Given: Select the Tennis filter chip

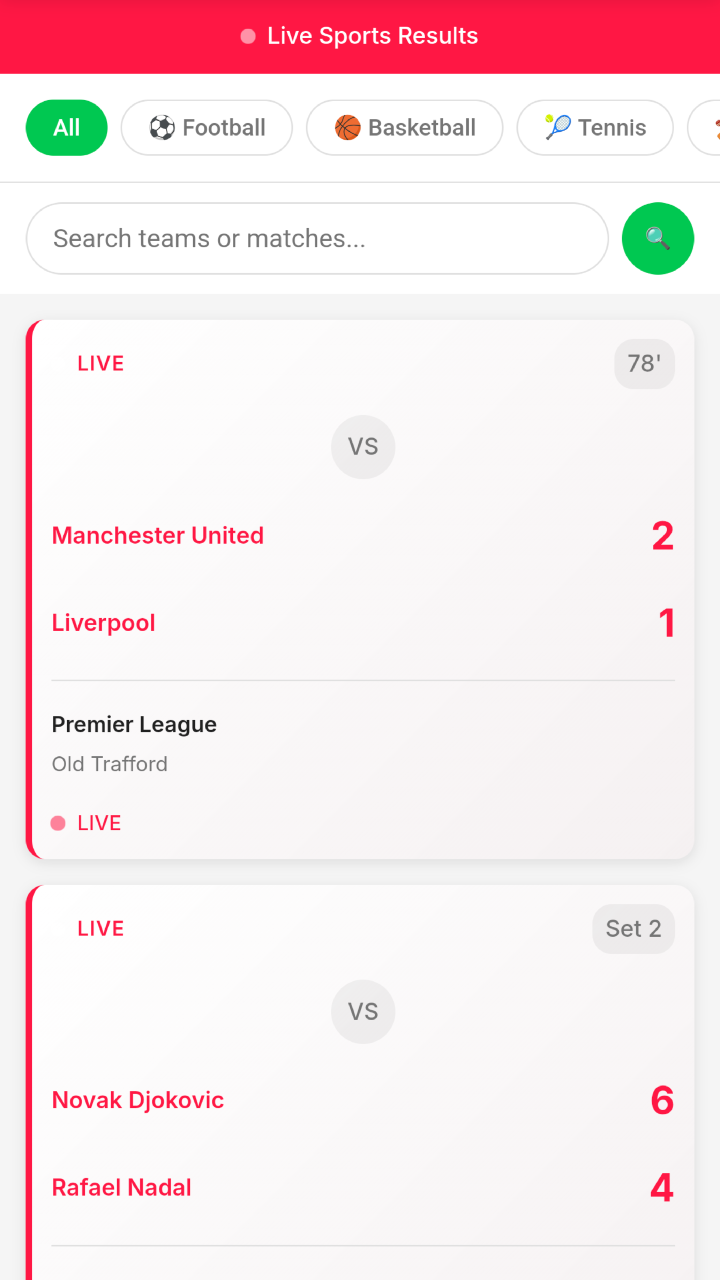Looking at the screenshot, I should tap(595, 128).
